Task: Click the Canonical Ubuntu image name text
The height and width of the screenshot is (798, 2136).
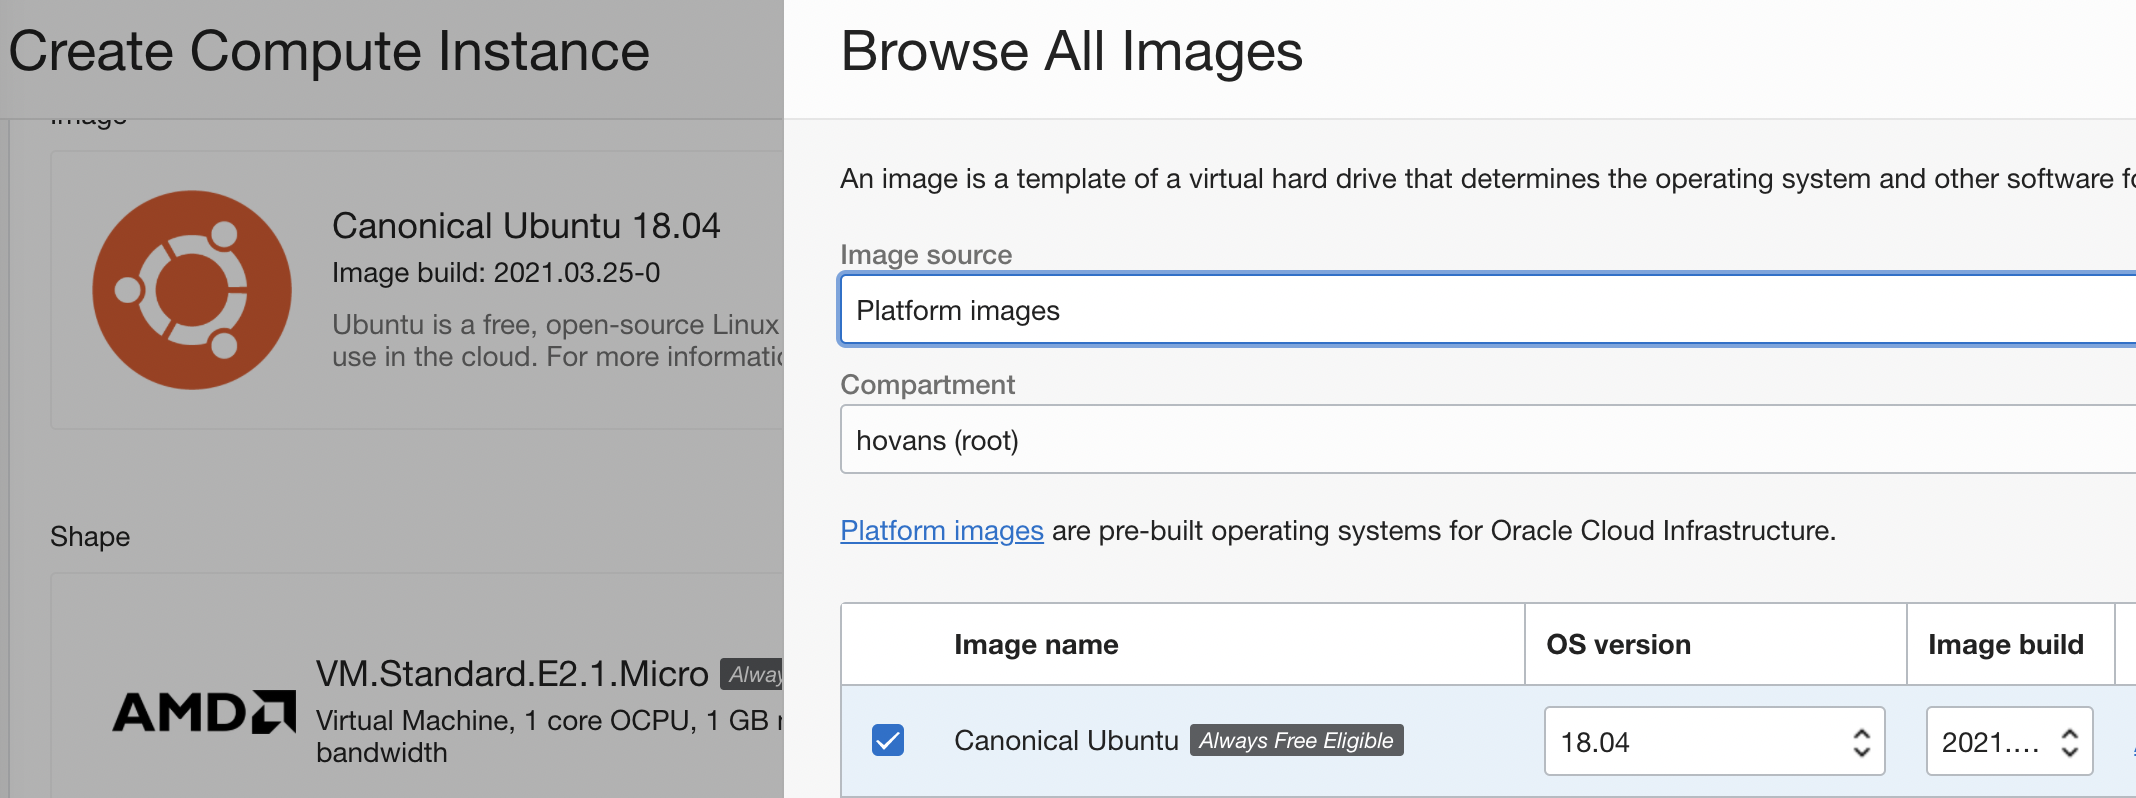Action: point(1066,740)
